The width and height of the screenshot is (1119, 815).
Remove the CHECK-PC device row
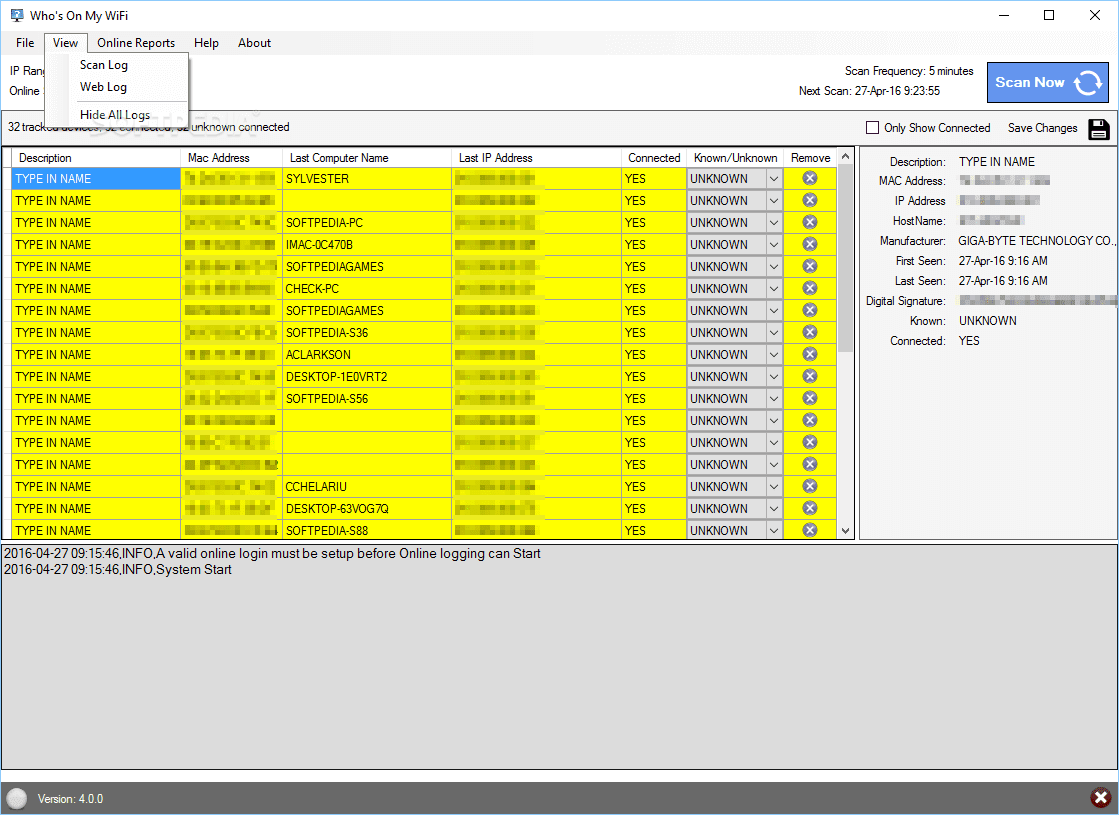[809, 288]
